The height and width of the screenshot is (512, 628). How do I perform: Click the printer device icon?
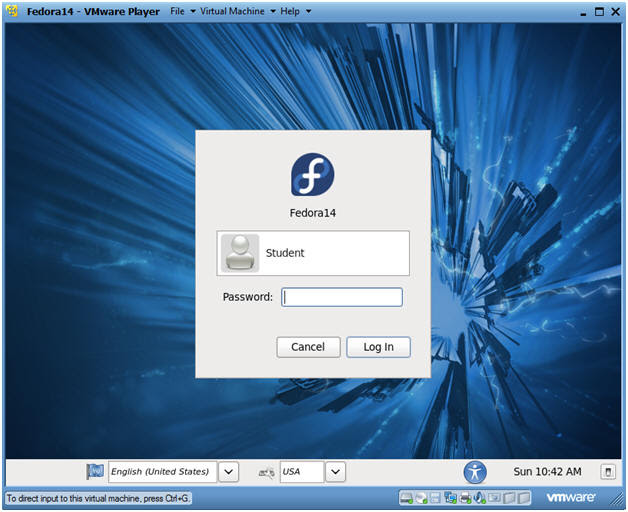pos(465,498)
